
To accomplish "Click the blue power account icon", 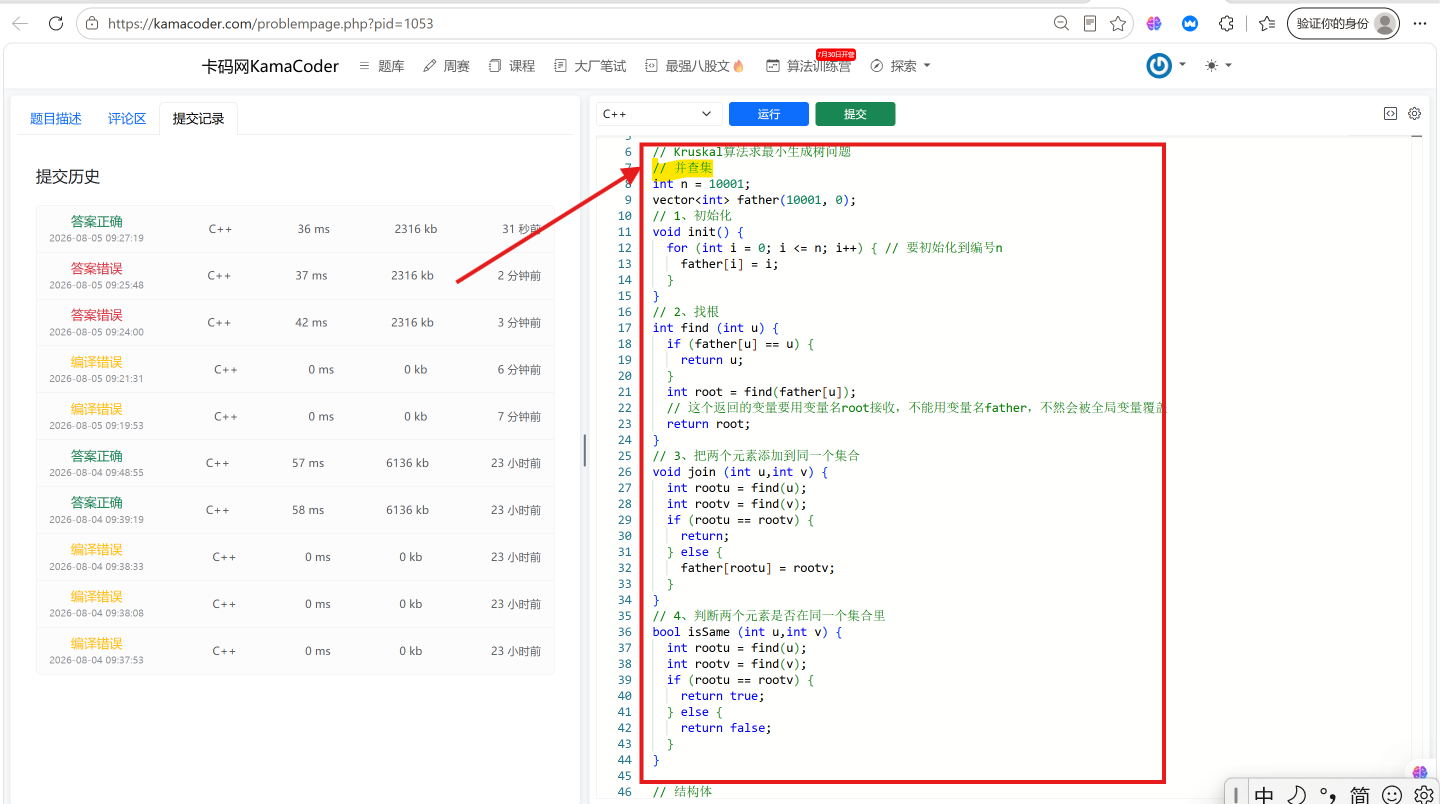I will 1159,66.
